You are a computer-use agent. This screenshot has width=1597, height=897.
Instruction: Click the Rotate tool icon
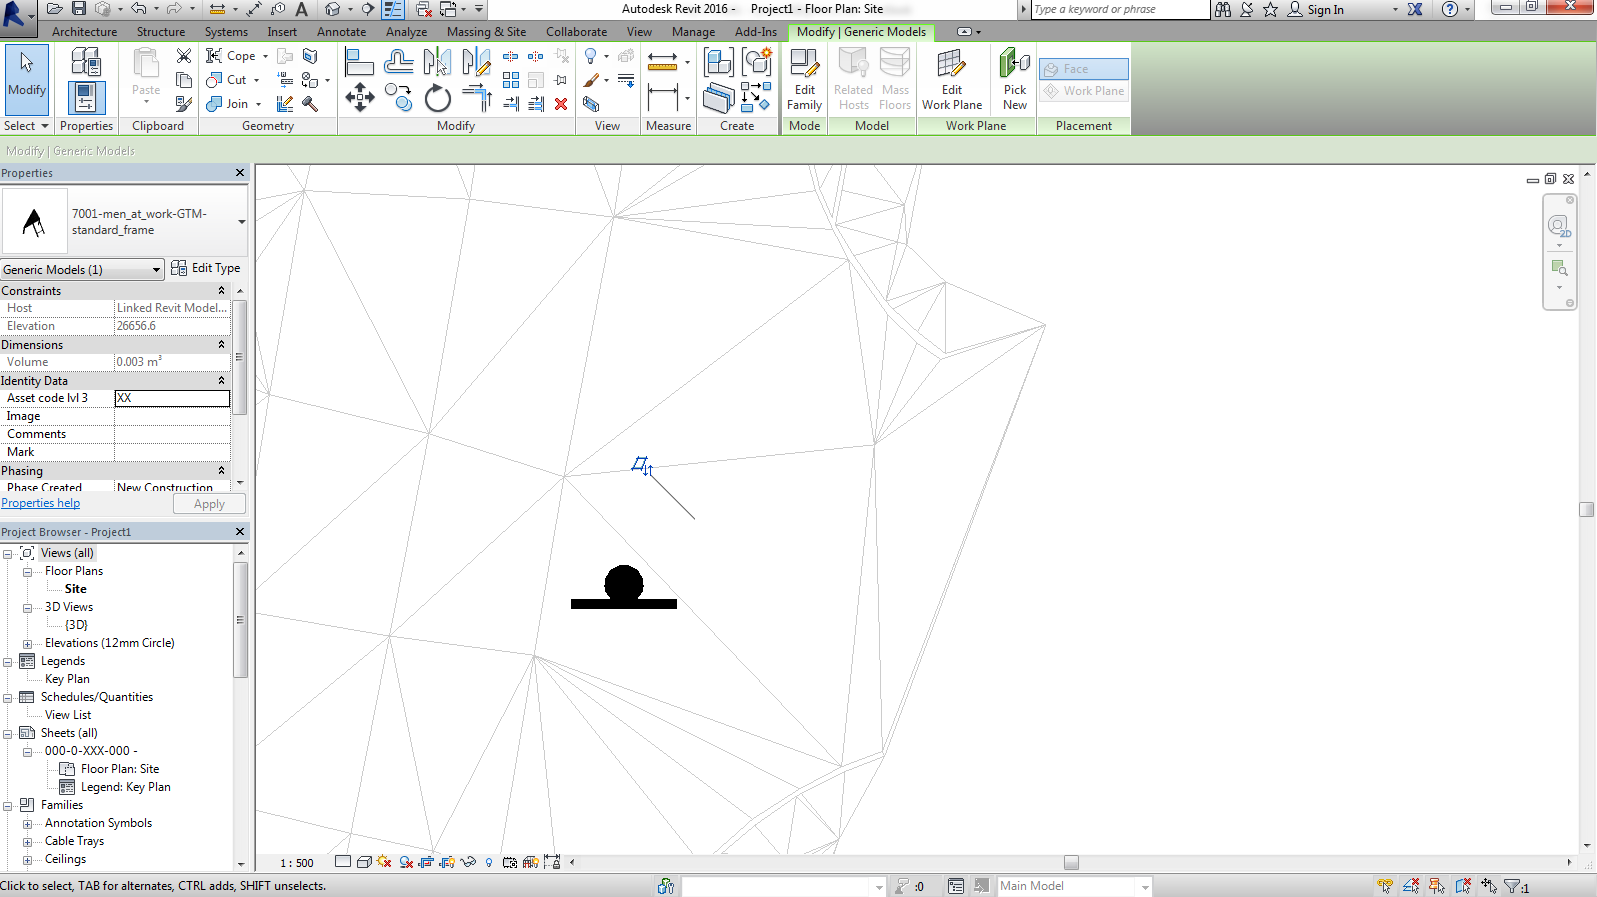click(x=437, y=98)
